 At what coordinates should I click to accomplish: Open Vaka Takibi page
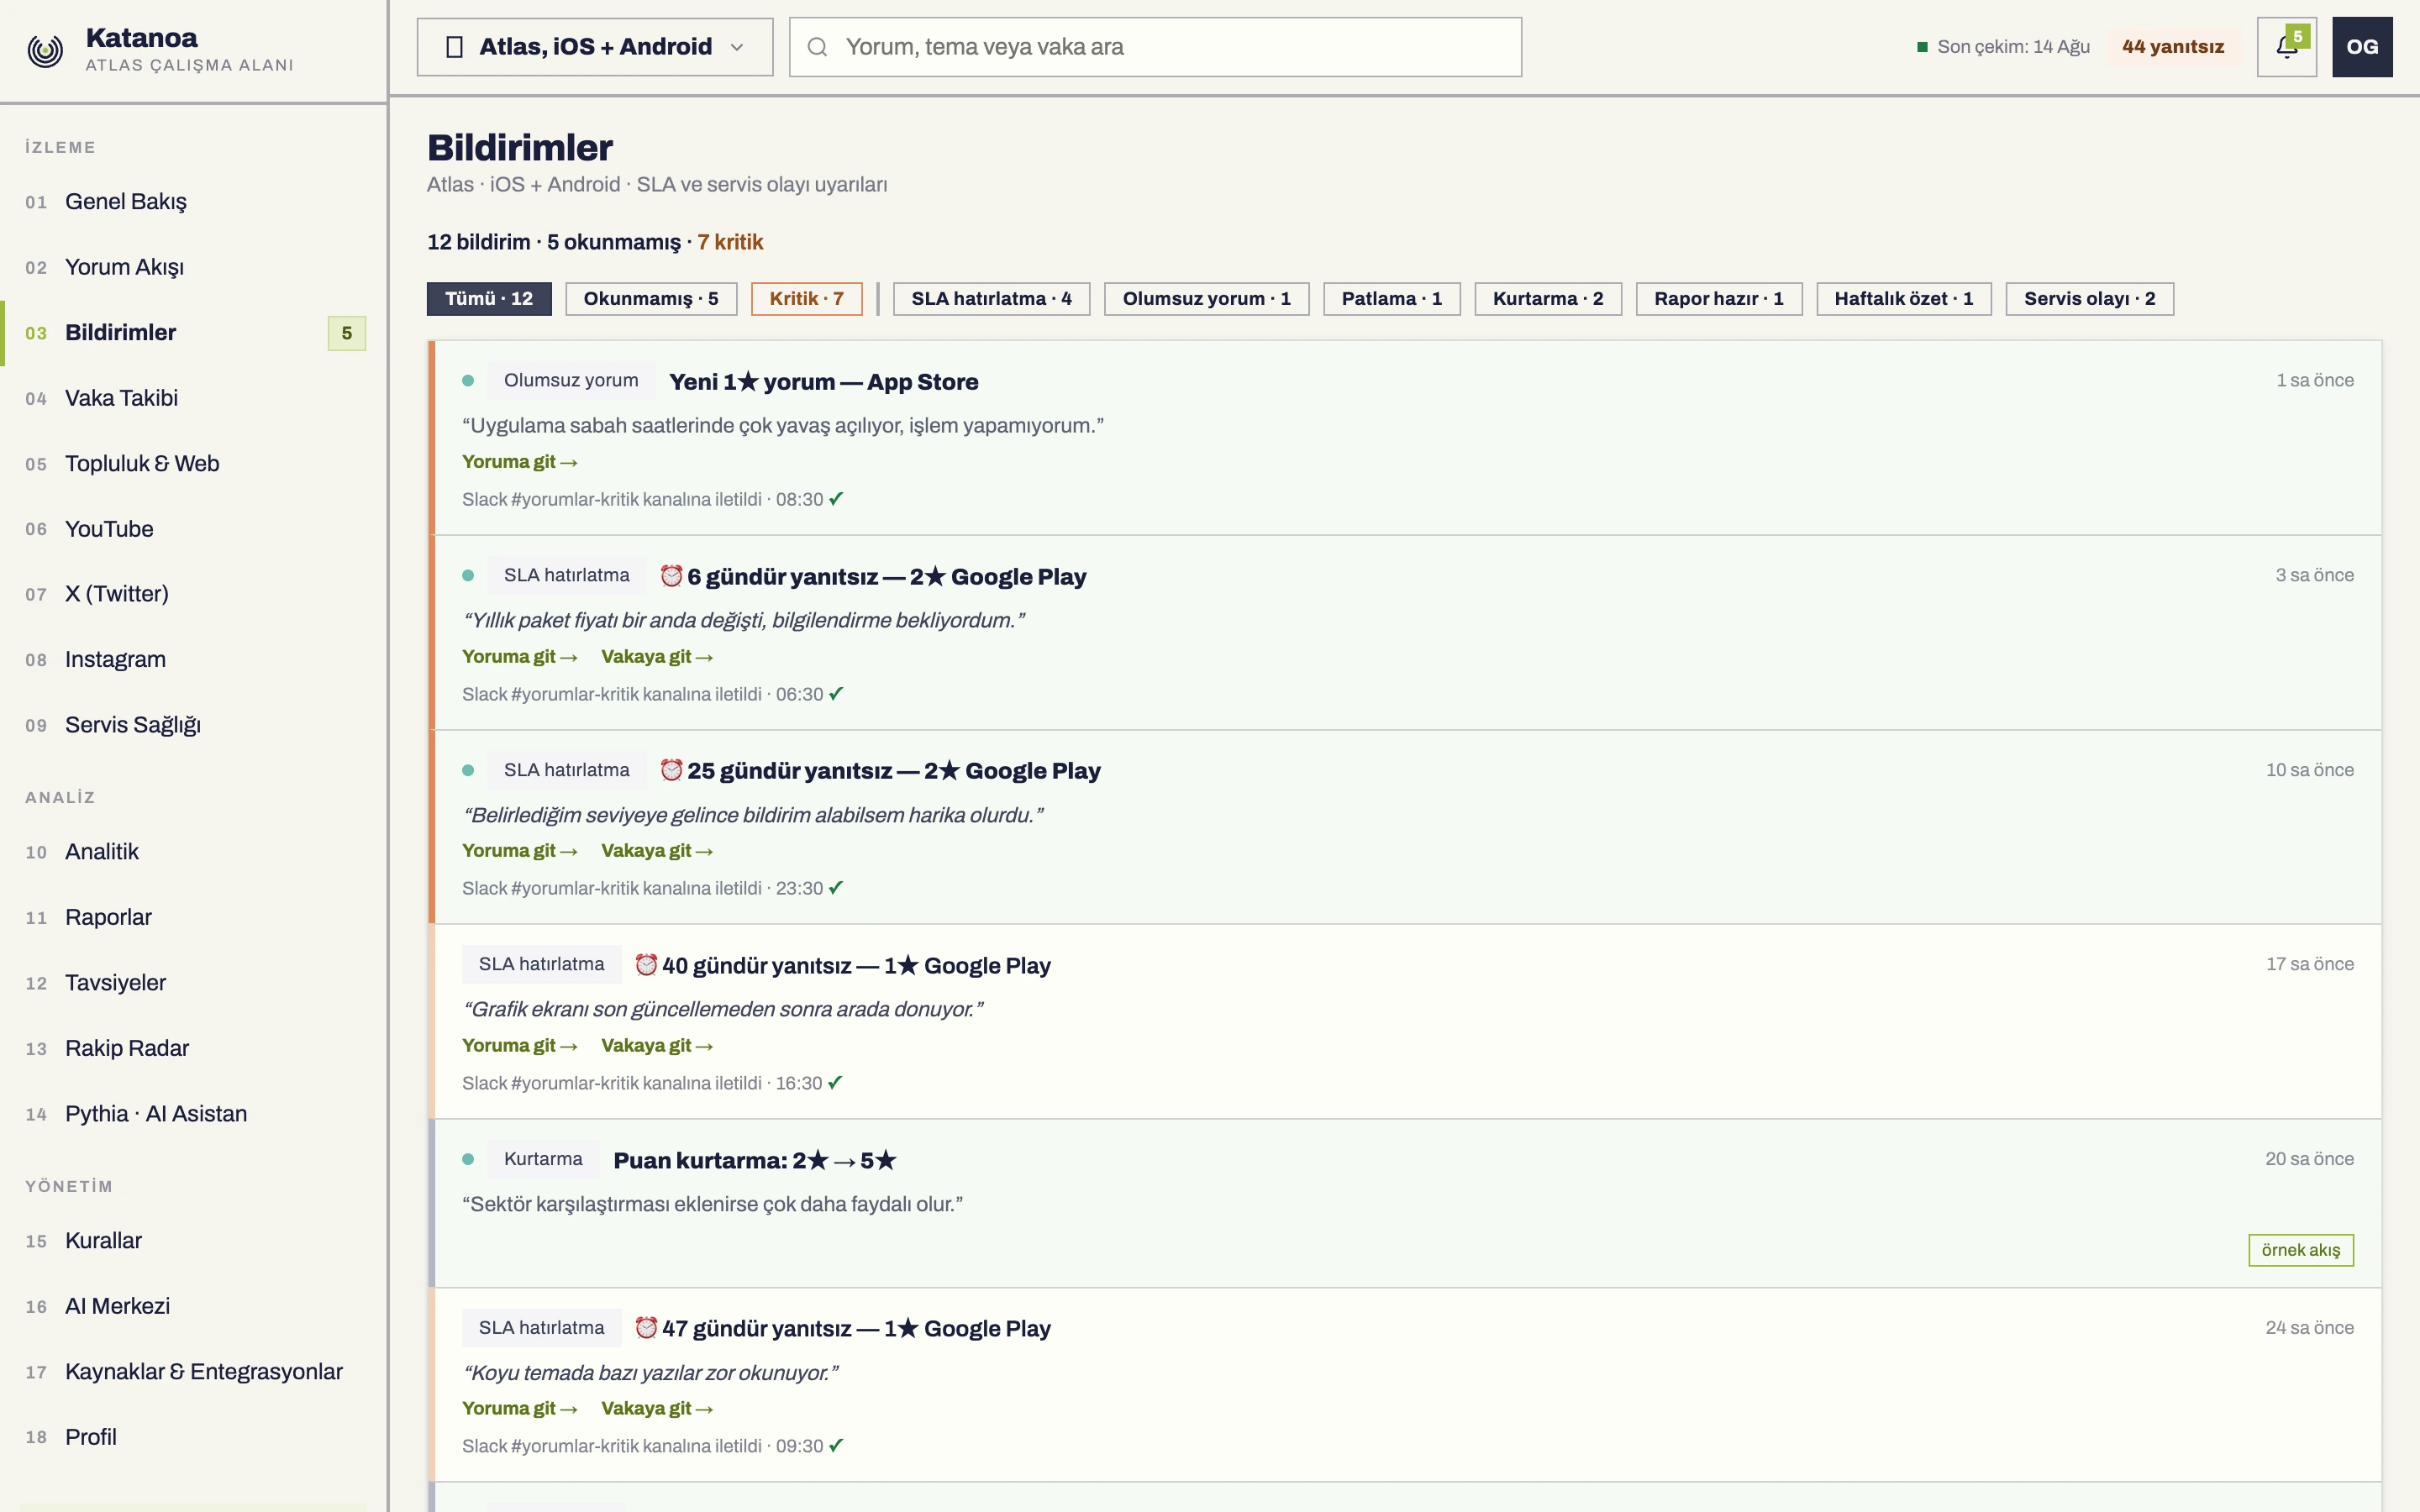194,398
